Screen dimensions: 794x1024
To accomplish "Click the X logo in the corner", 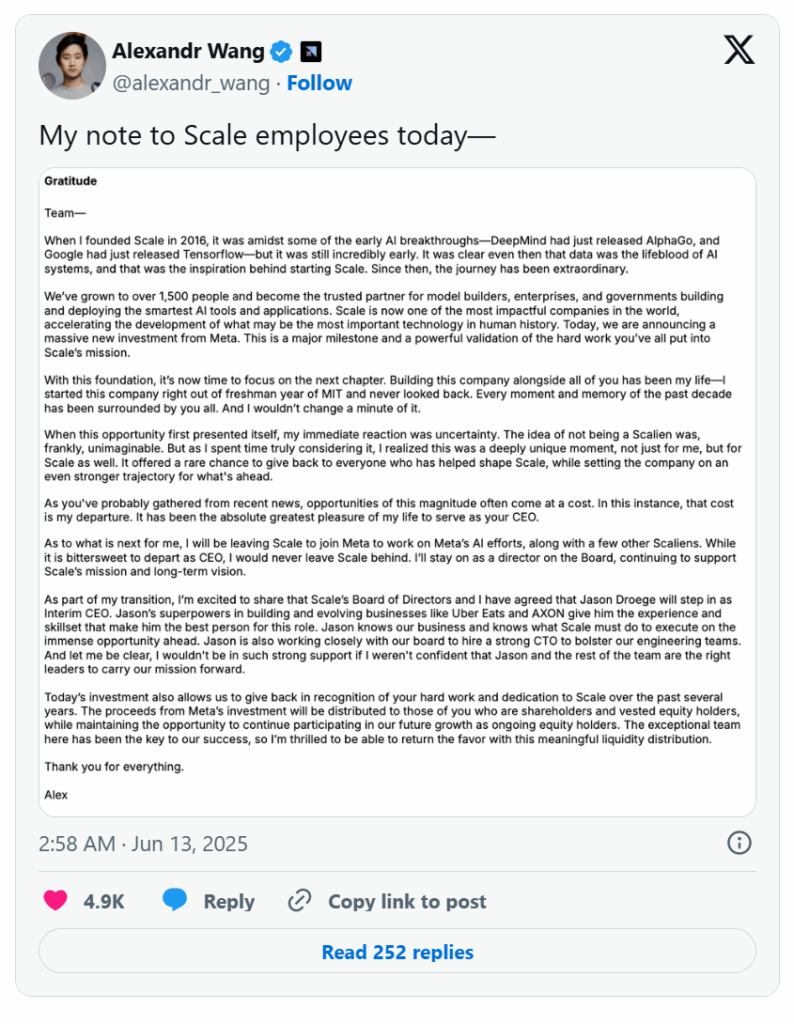I will pos(739,50).
